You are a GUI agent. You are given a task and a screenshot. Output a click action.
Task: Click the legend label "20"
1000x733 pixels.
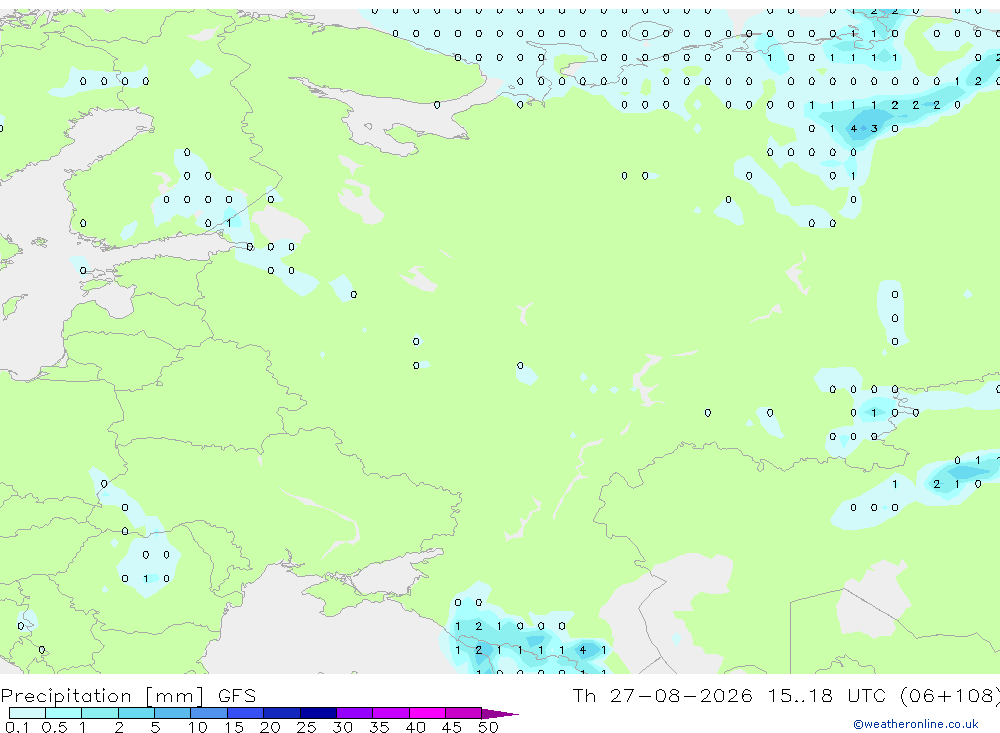[x=270, y=727]
